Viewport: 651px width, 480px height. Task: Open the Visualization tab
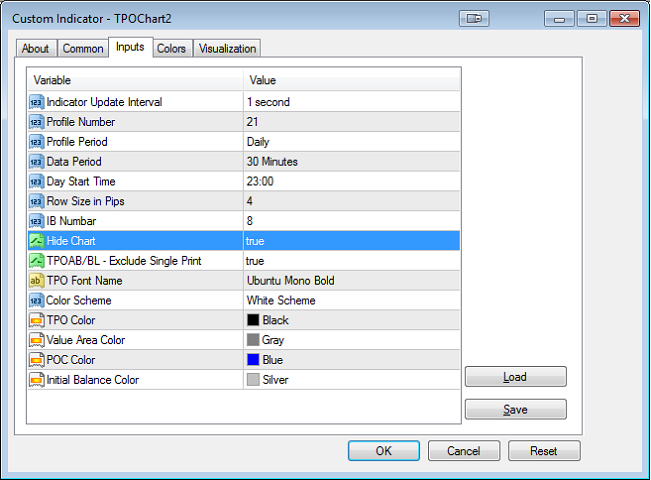pyautogui.click(x=228, y=49)
